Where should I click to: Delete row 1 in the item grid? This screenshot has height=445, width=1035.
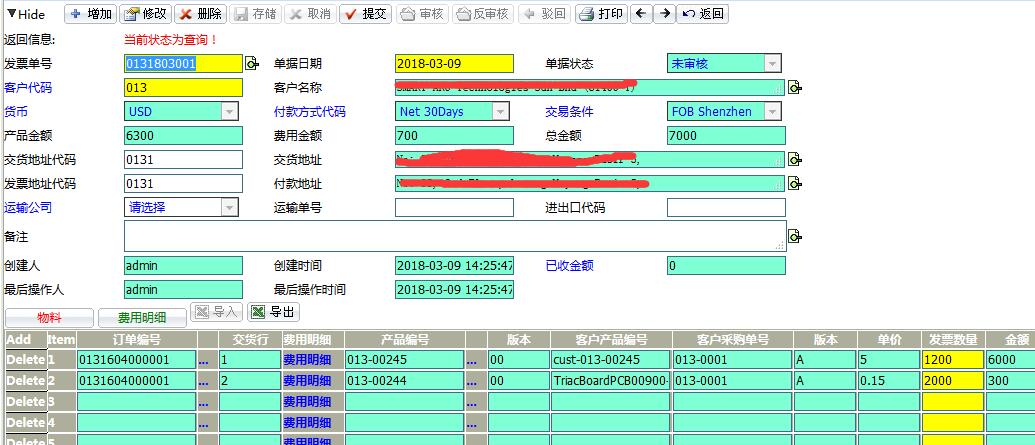point(25,359)
